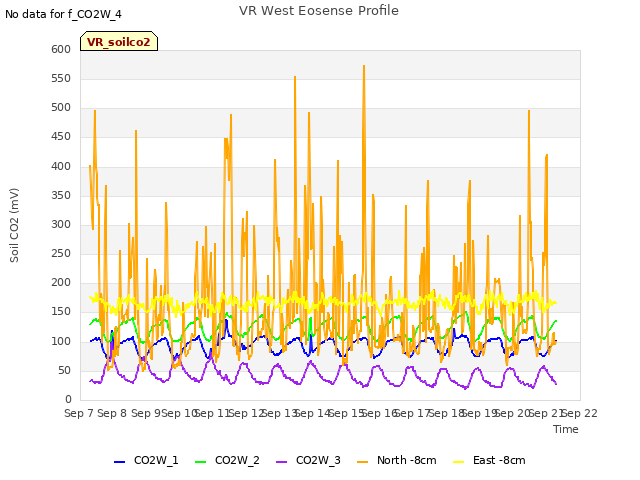Click the 500 y-axis tick label
Viewport: 640px width, 480px height.
61,108
